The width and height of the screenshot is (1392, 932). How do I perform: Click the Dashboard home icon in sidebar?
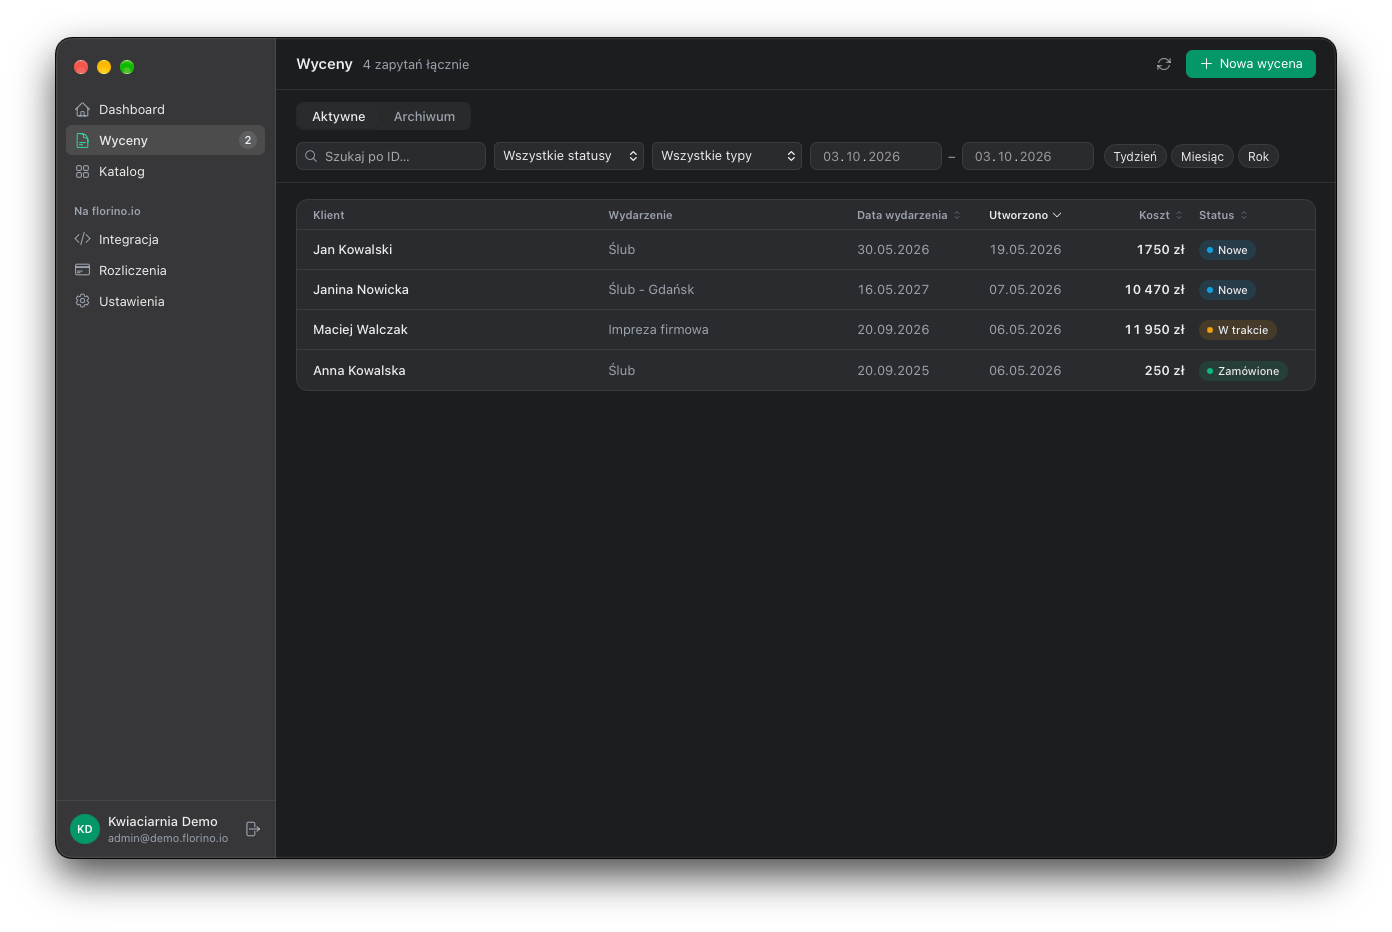coord(83,110)
